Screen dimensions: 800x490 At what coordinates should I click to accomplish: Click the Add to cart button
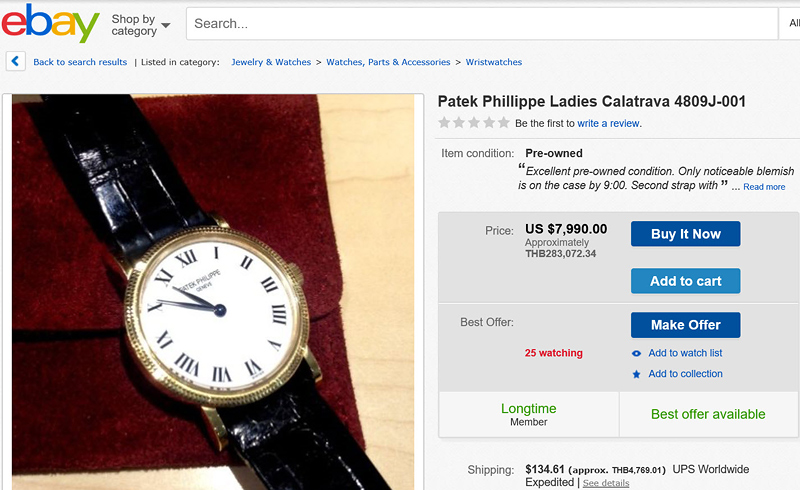click(685, 281)
